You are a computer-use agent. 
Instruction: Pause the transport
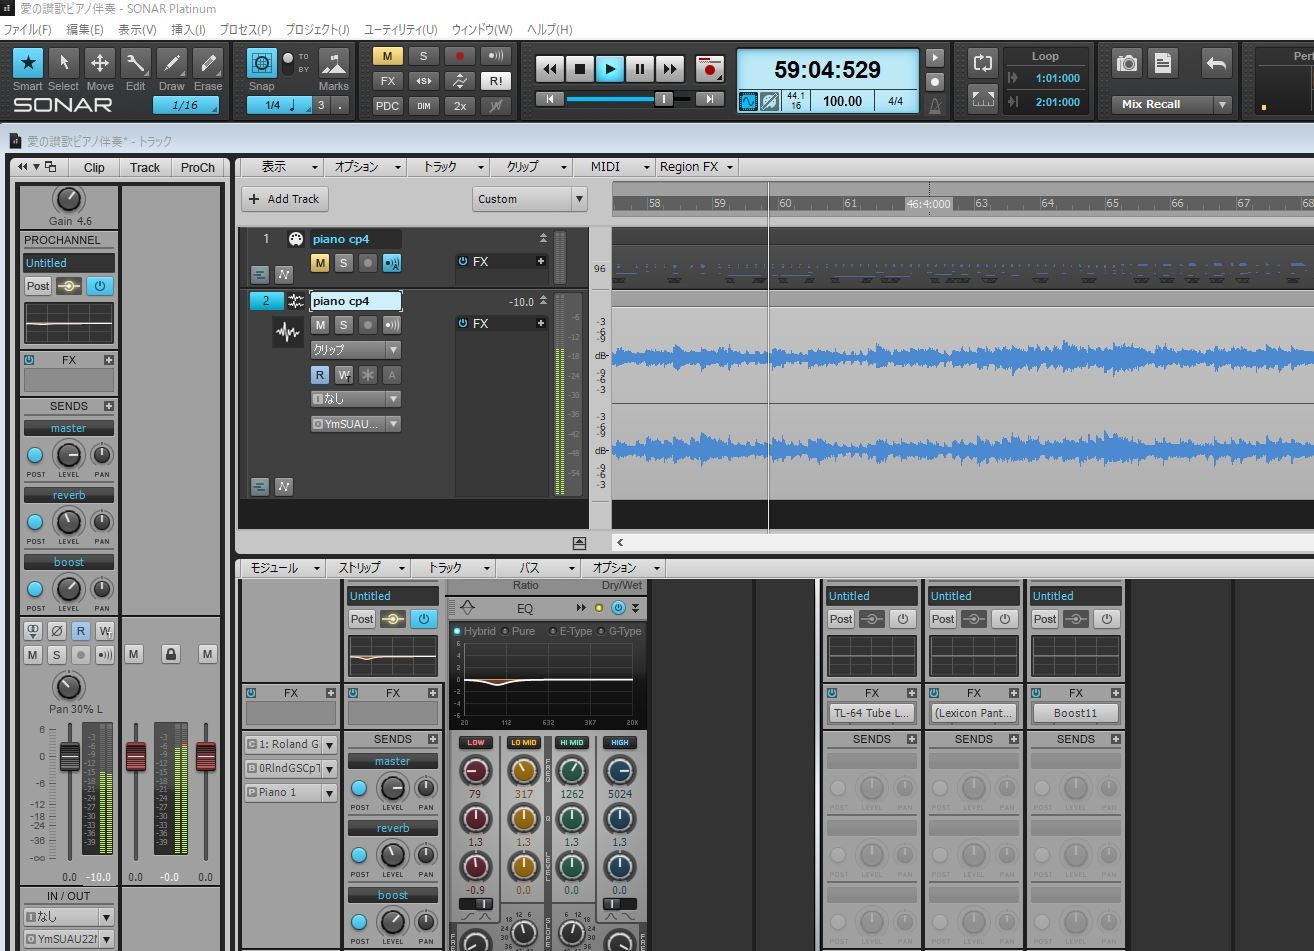coord(640,69)
